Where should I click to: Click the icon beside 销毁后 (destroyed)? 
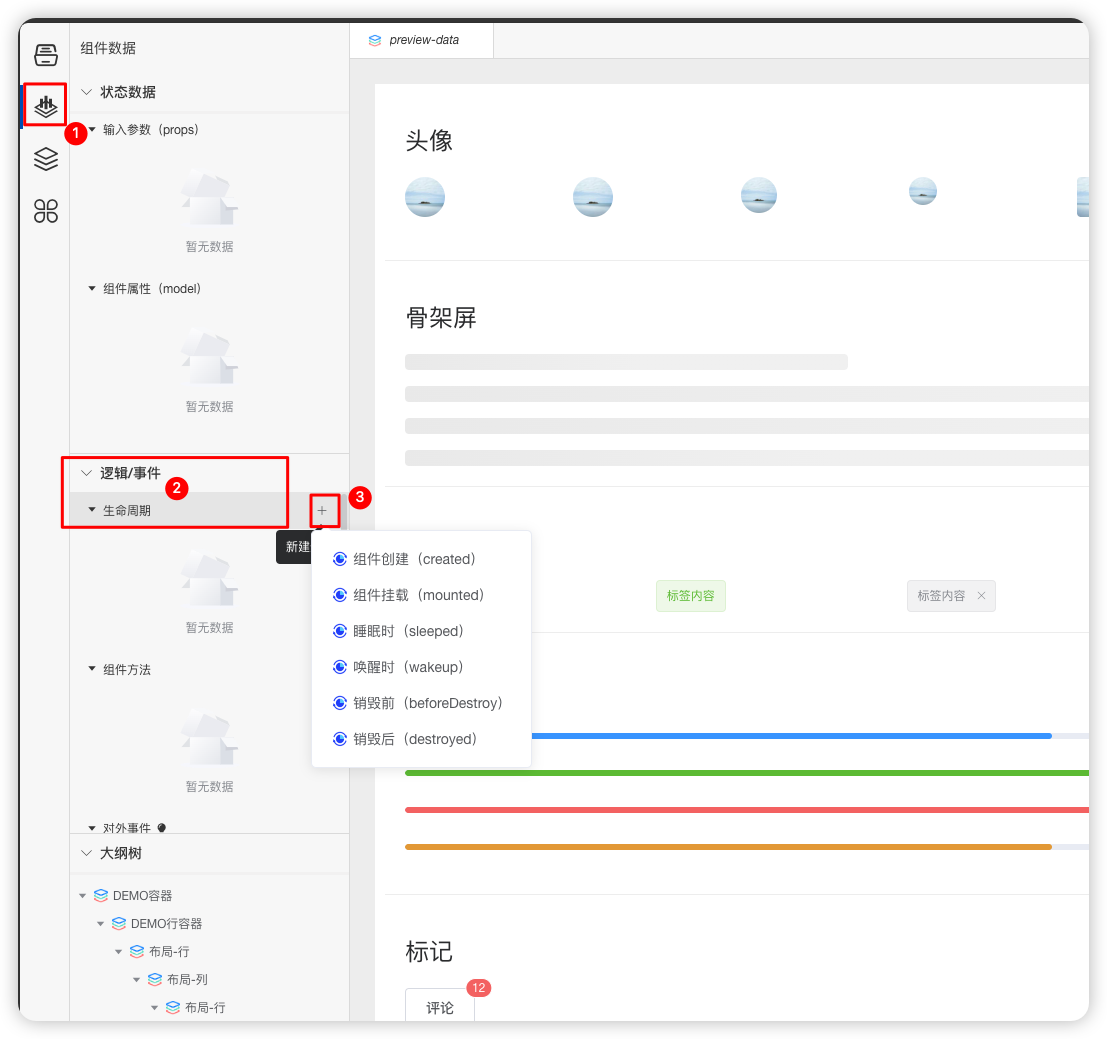coord(340,739)
